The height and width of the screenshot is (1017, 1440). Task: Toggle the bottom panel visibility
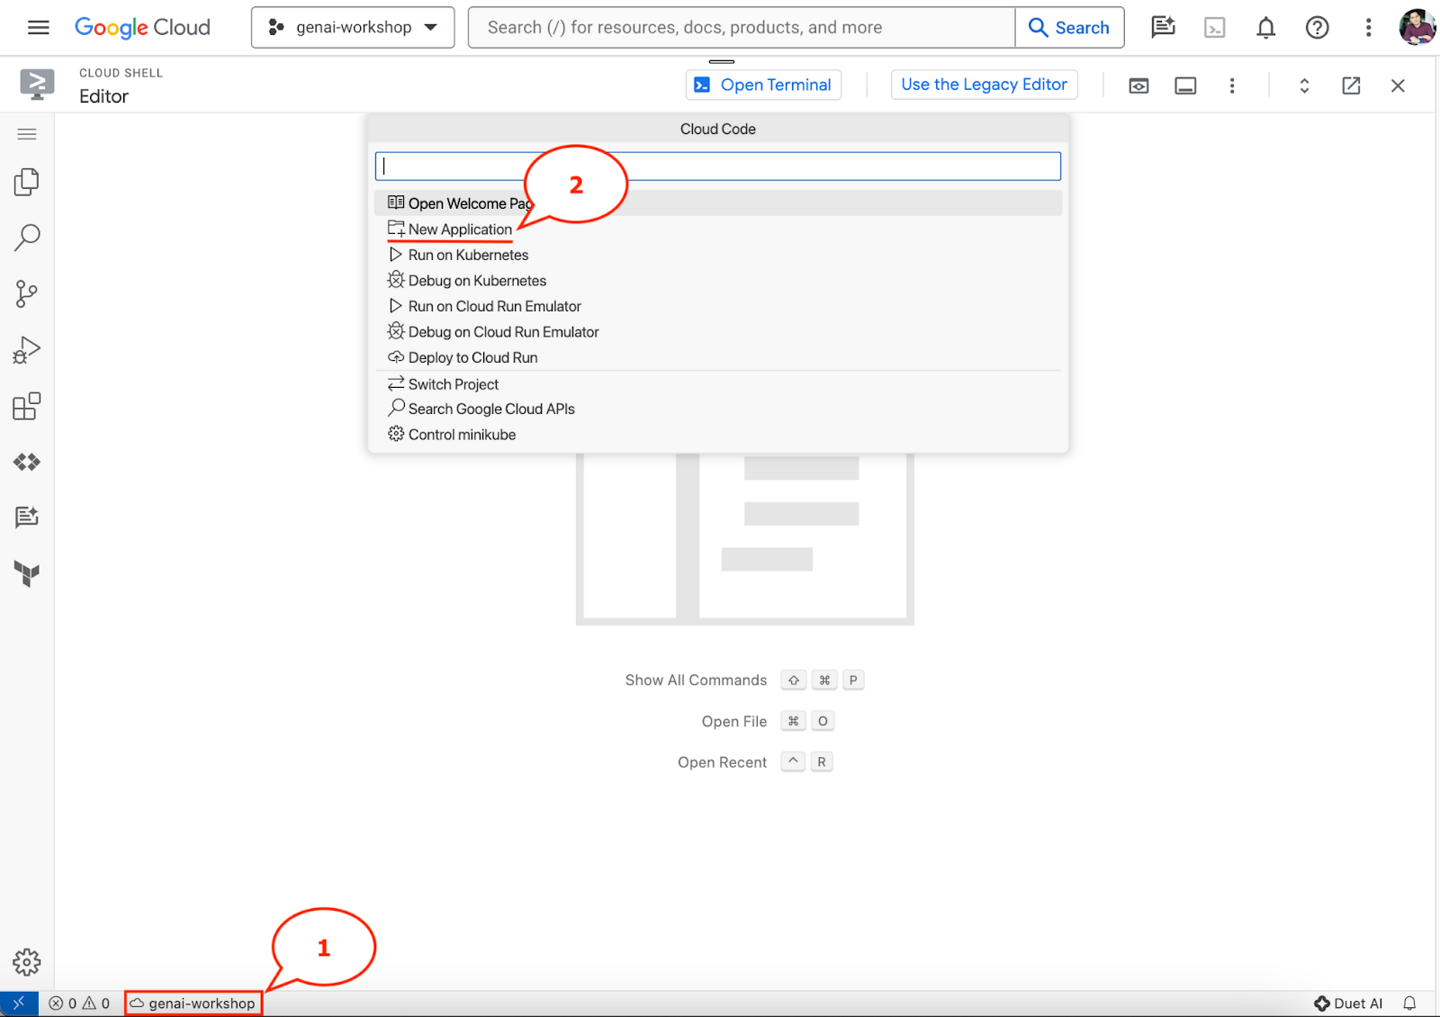coord(1185,85)
